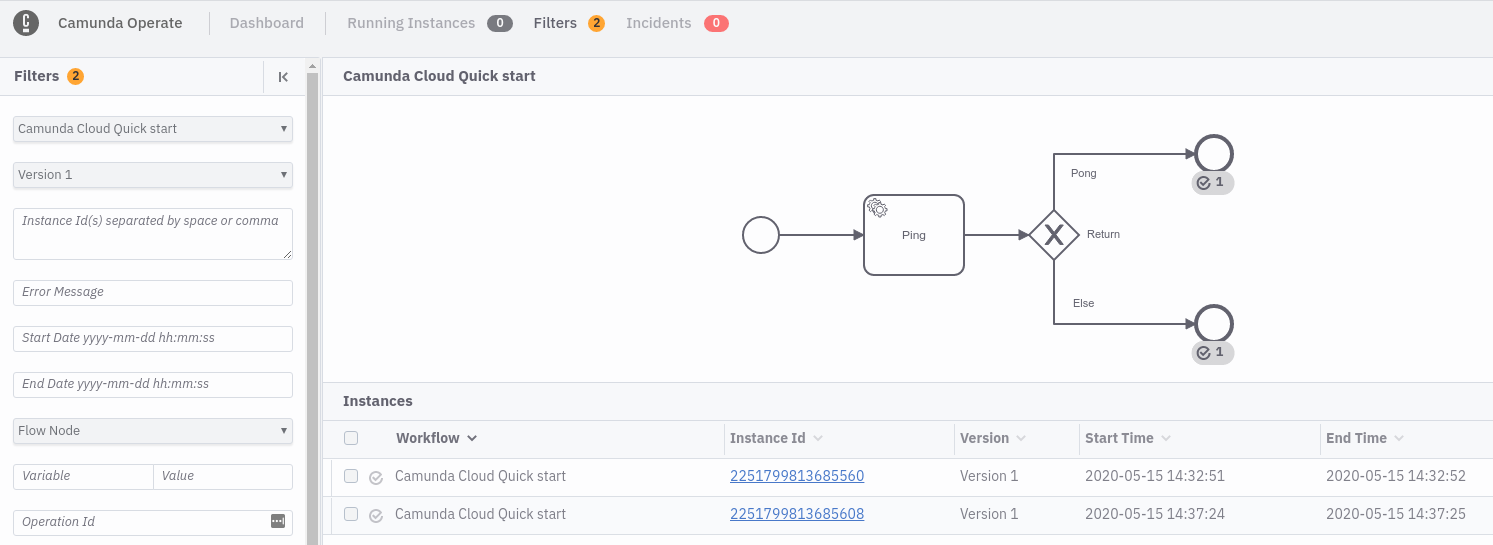Collapse the Filters panel
The width and height of the screenshot is (1493, 545).
pos(283,77)
